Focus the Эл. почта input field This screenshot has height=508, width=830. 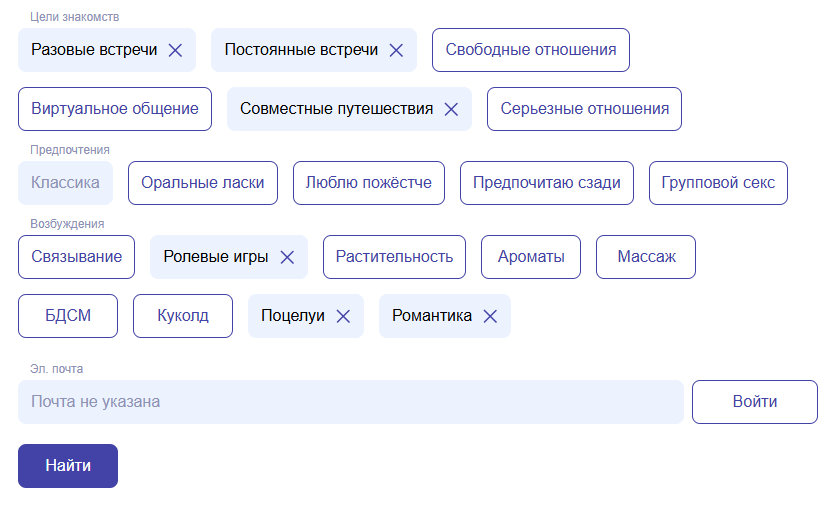350,402
